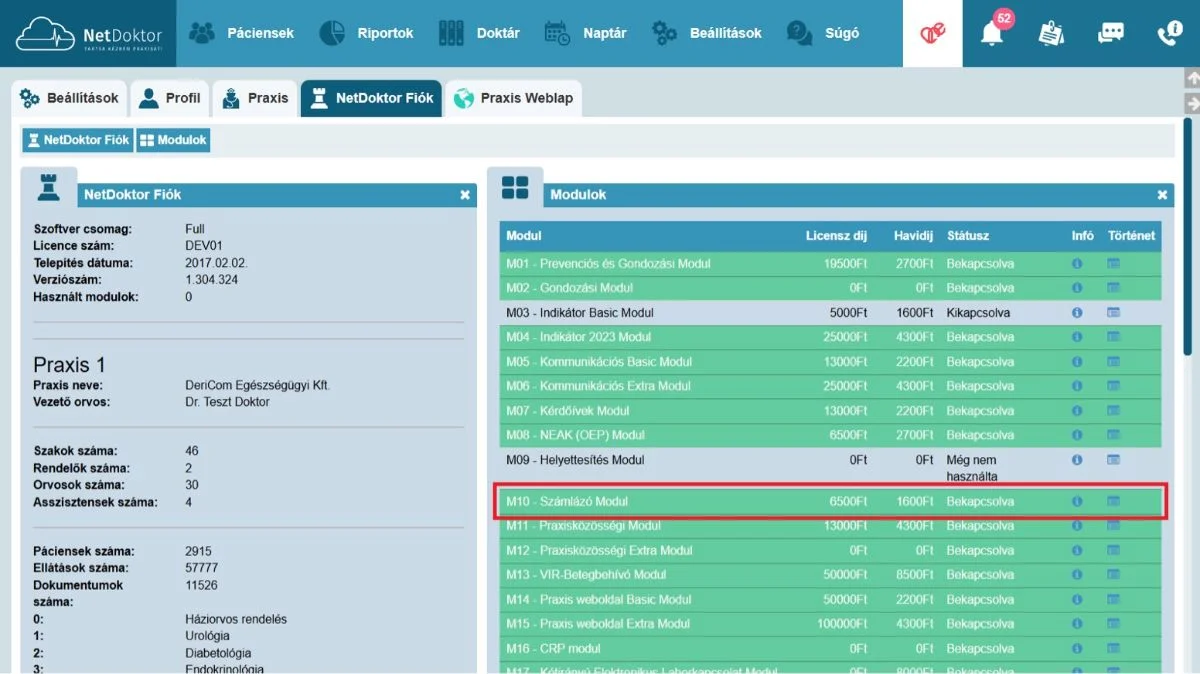
Task: Select the M05 - Kommunikációs Basic Modul row
Action: (831, 362)
